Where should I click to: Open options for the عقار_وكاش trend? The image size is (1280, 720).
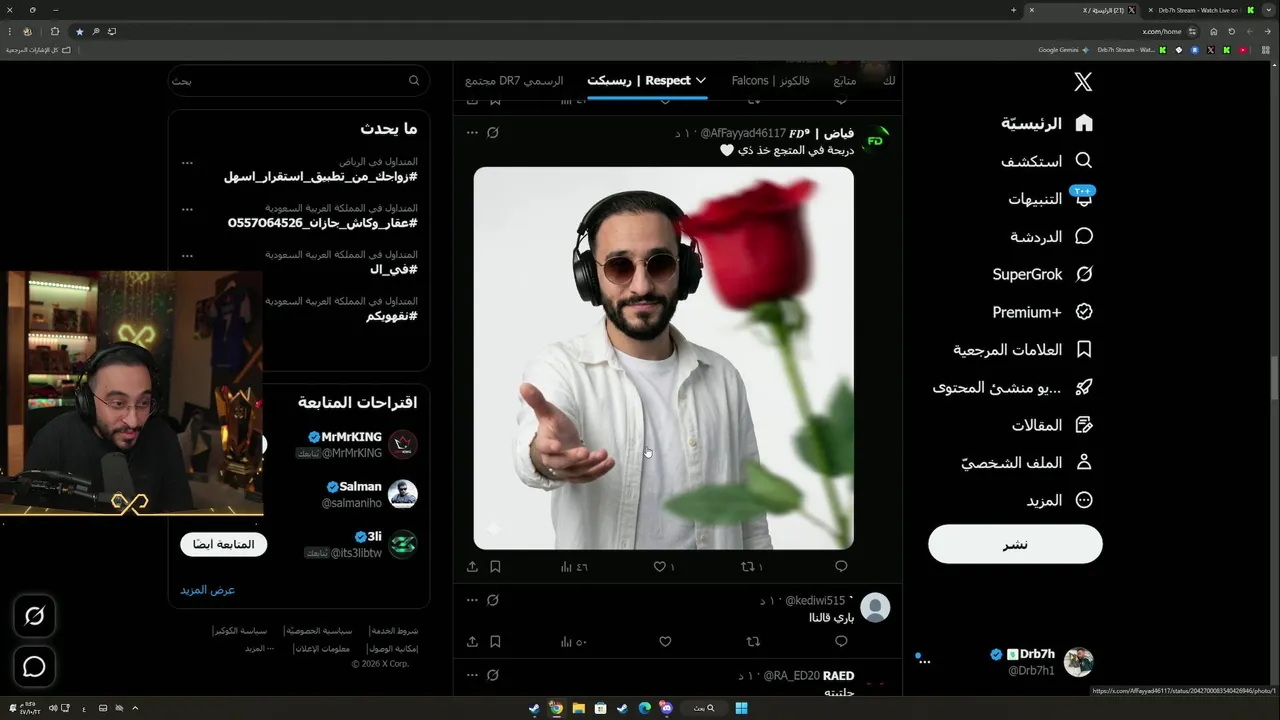[x=187, y=209]
